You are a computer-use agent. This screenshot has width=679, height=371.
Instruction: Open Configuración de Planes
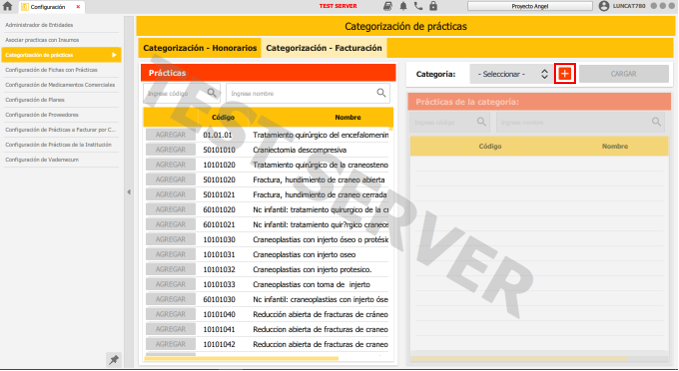coord(61,100)
